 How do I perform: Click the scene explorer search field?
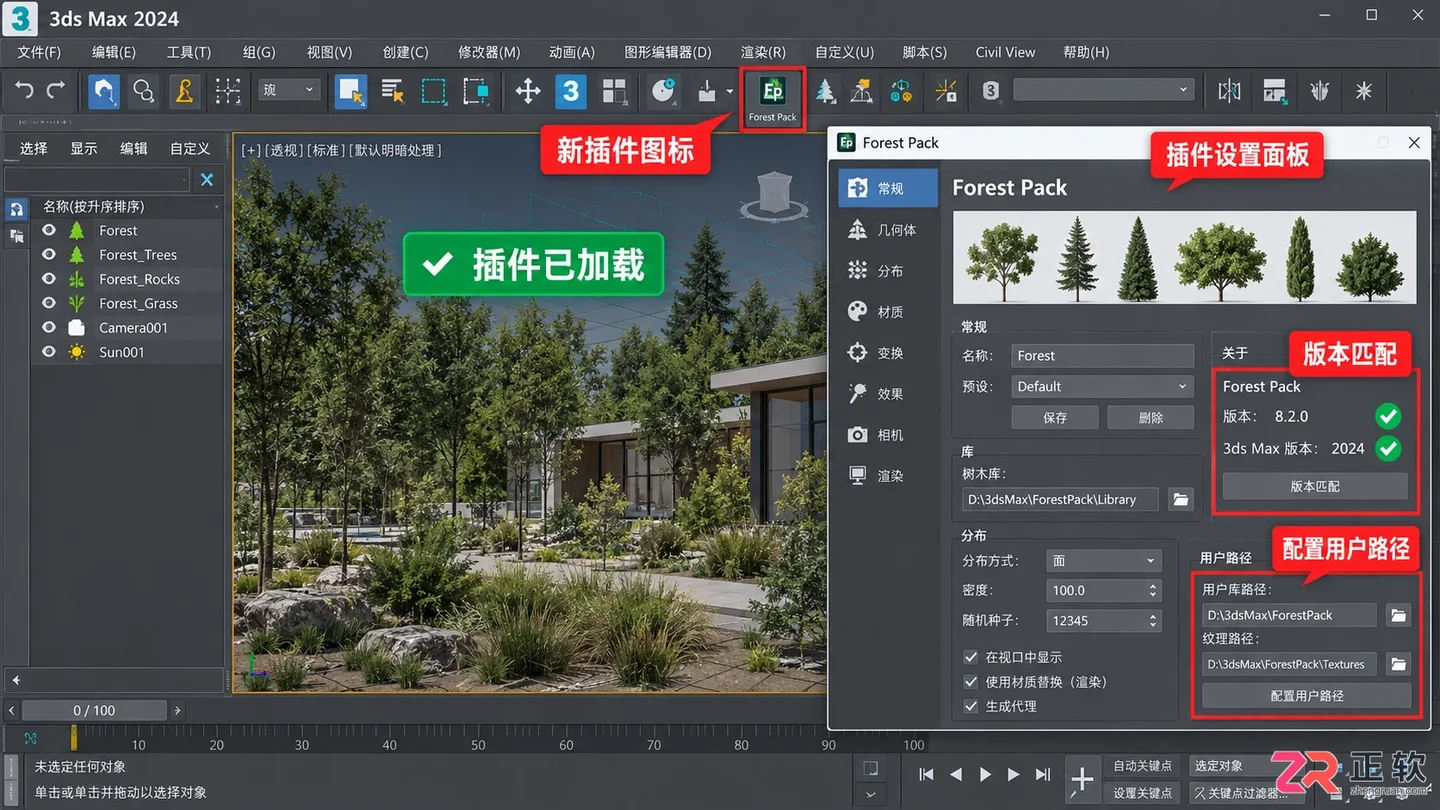click(96, 180)
